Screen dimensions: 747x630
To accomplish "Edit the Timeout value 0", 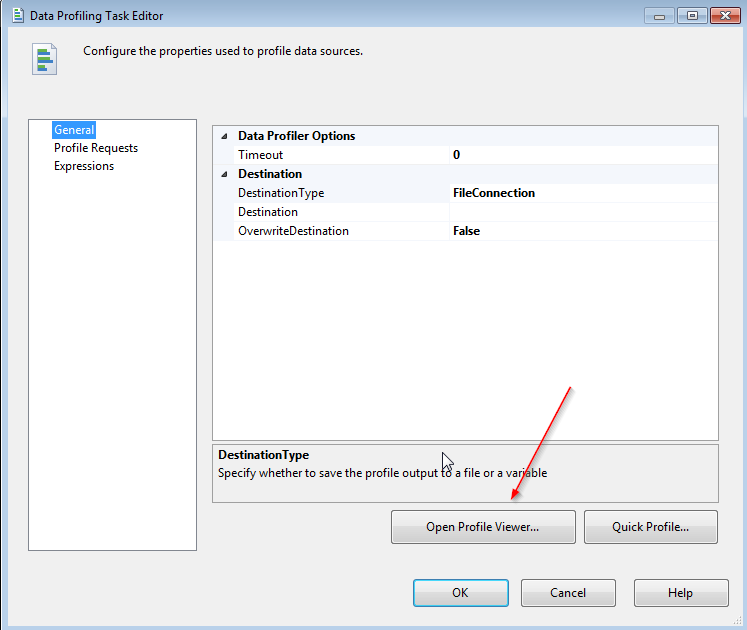I will (x=583, y=155).
